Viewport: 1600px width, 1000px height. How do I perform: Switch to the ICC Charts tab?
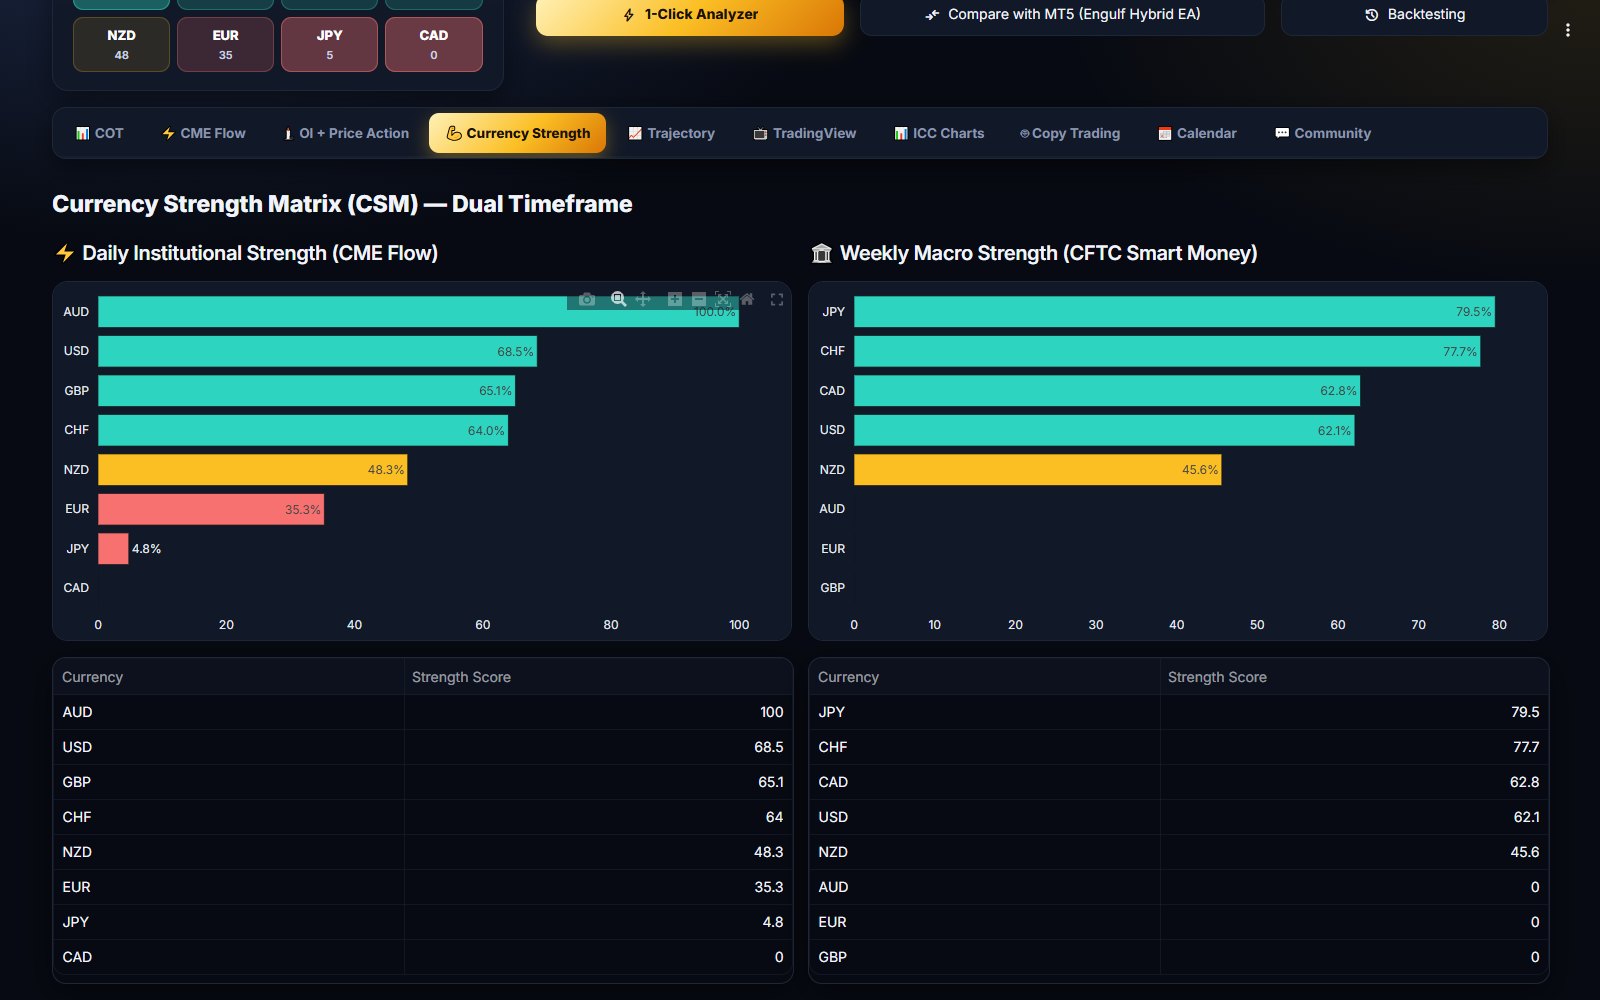(939, 133)
